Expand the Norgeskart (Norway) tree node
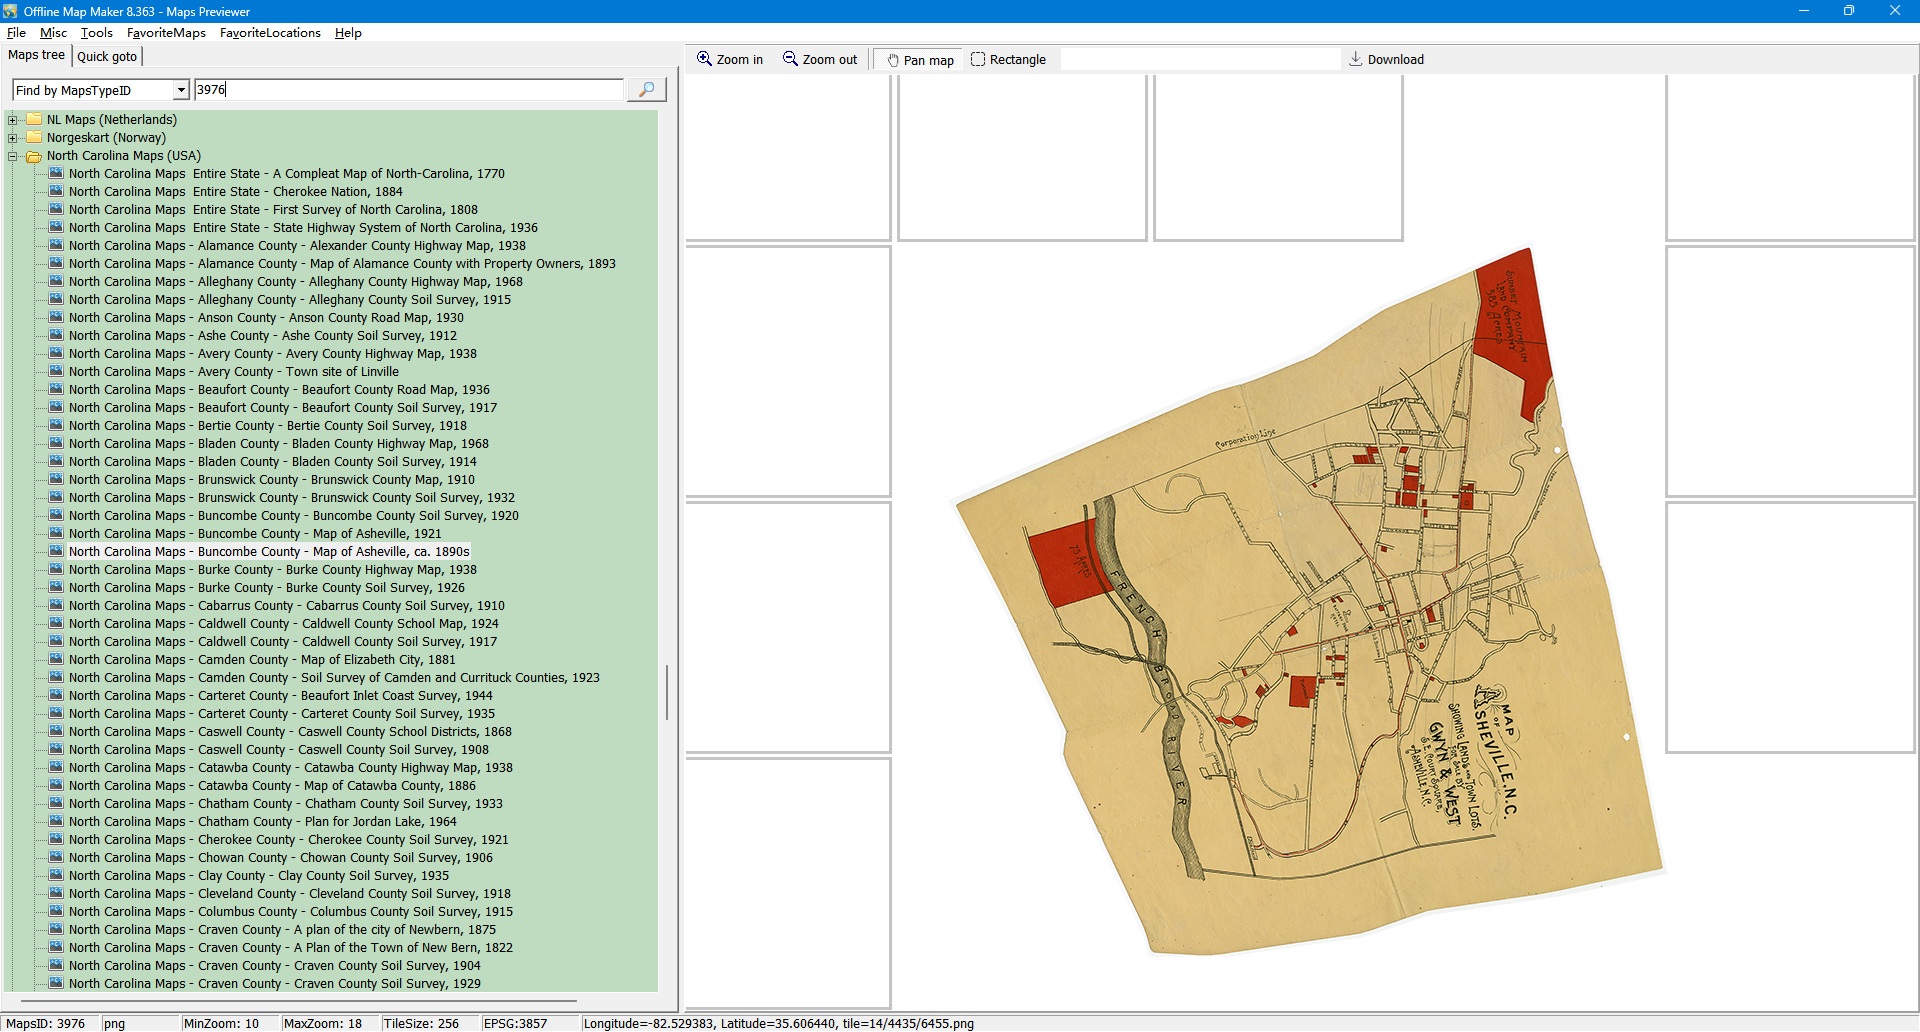Image resolution: width=1920 pixels, height=1032 pixels. tap(13, 138)
